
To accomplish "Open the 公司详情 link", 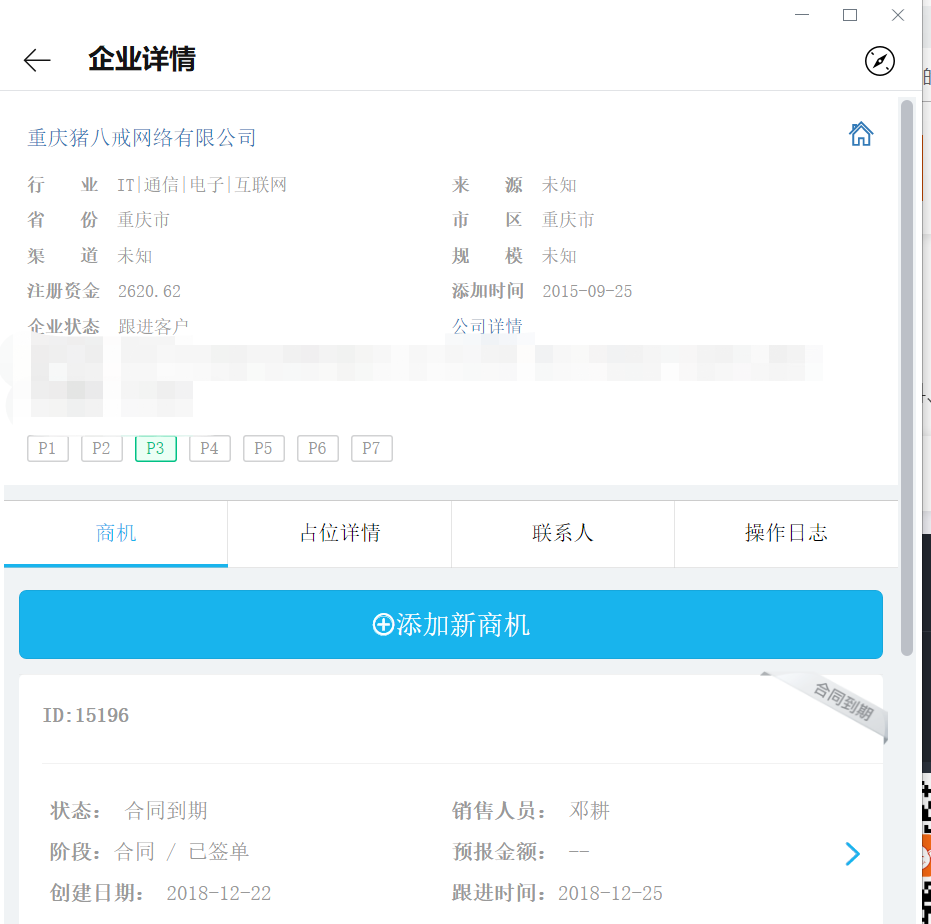I will [487, 326].
